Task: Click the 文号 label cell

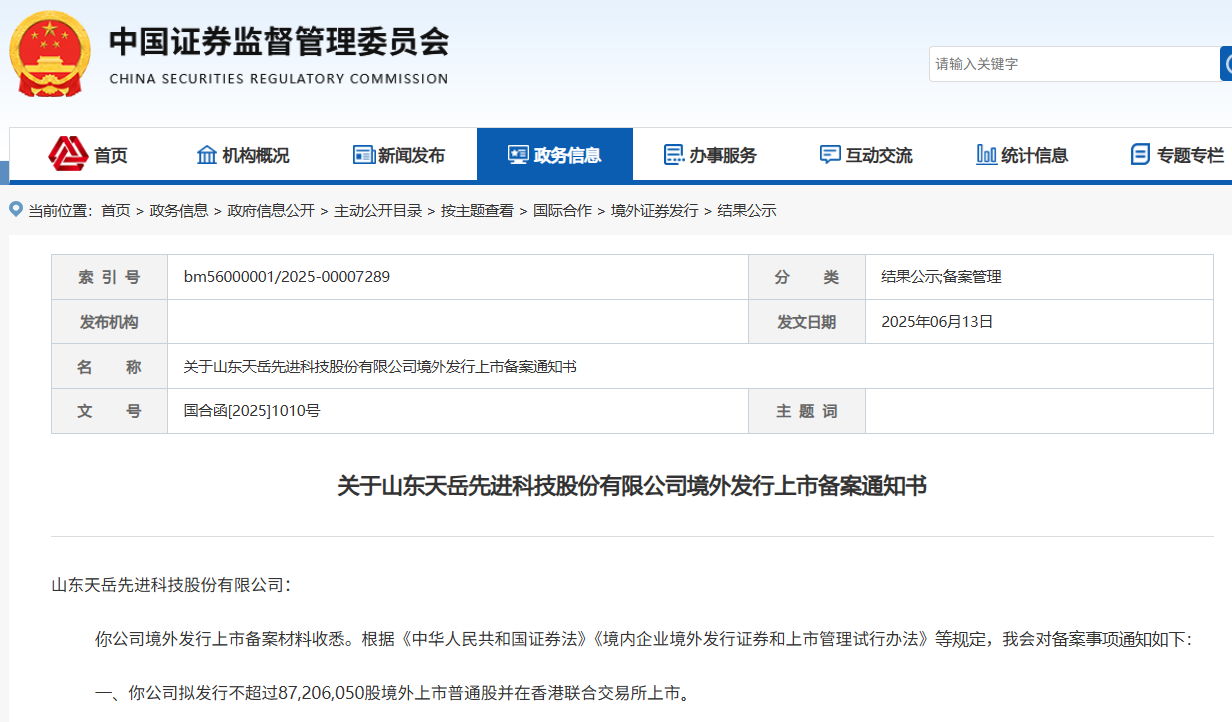Action: [x=110, y=411]
